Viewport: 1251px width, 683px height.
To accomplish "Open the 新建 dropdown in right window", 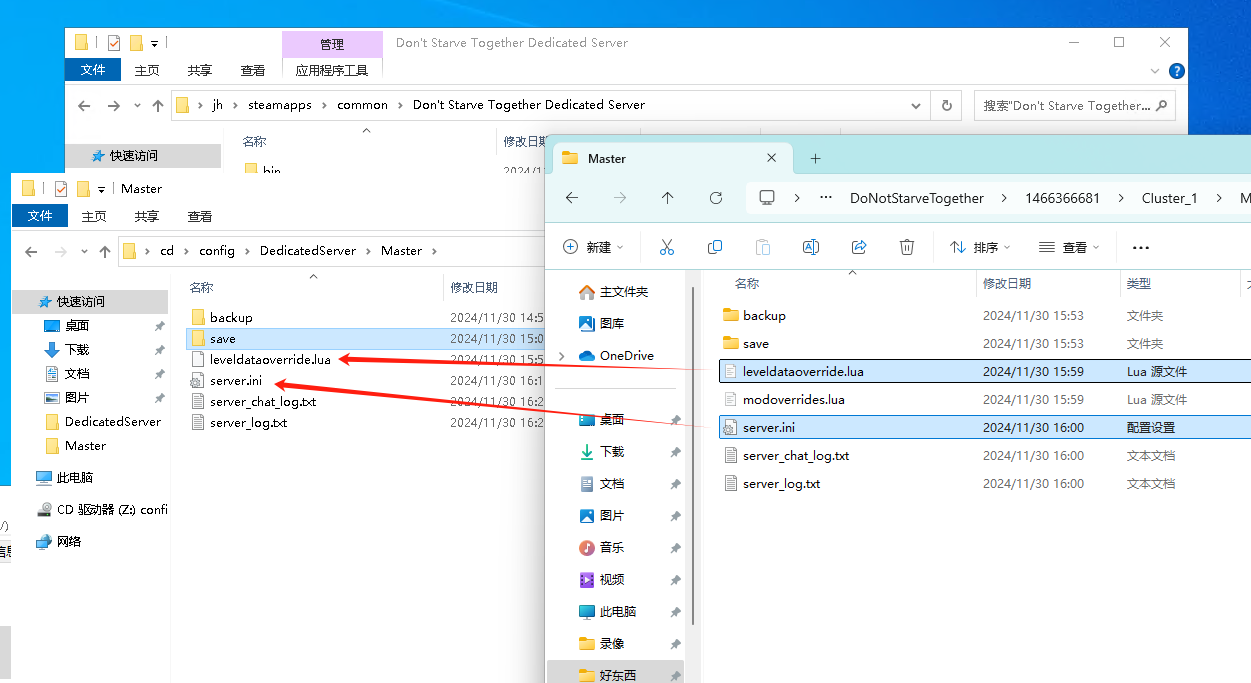I will 594,247.
